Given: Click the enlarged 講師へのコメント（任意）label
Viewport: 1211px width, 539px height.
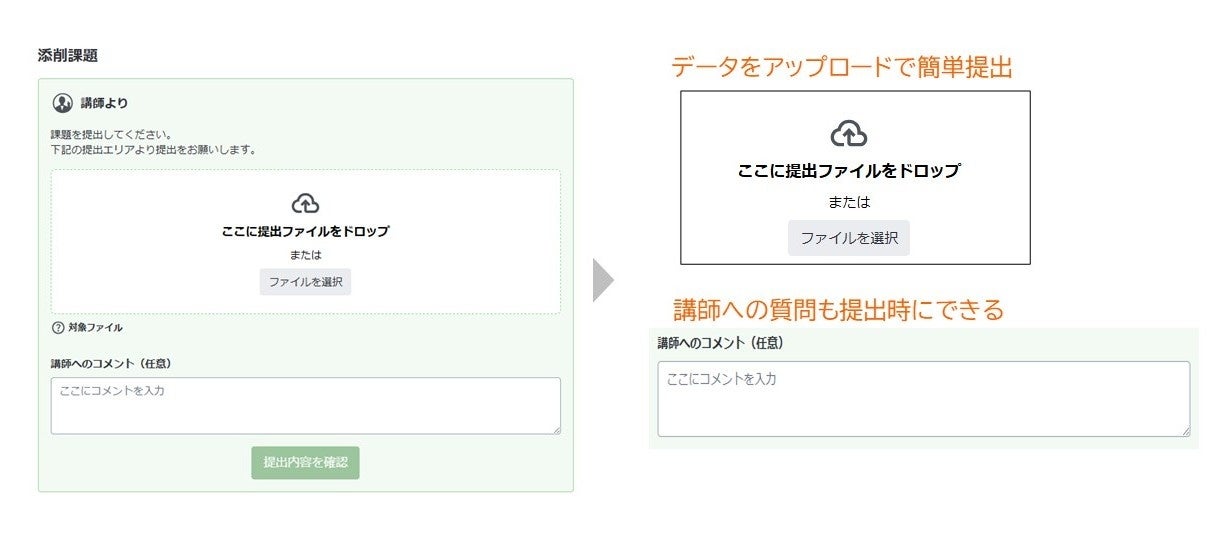Looking at the screenshot, I should point(720,343).
